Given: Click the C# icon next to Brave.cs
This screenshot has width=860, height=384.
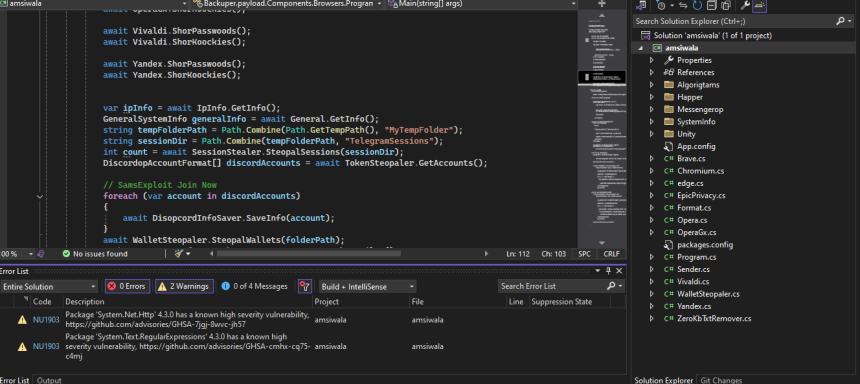Looking at the screenshot, I should [x=669, y=159].
